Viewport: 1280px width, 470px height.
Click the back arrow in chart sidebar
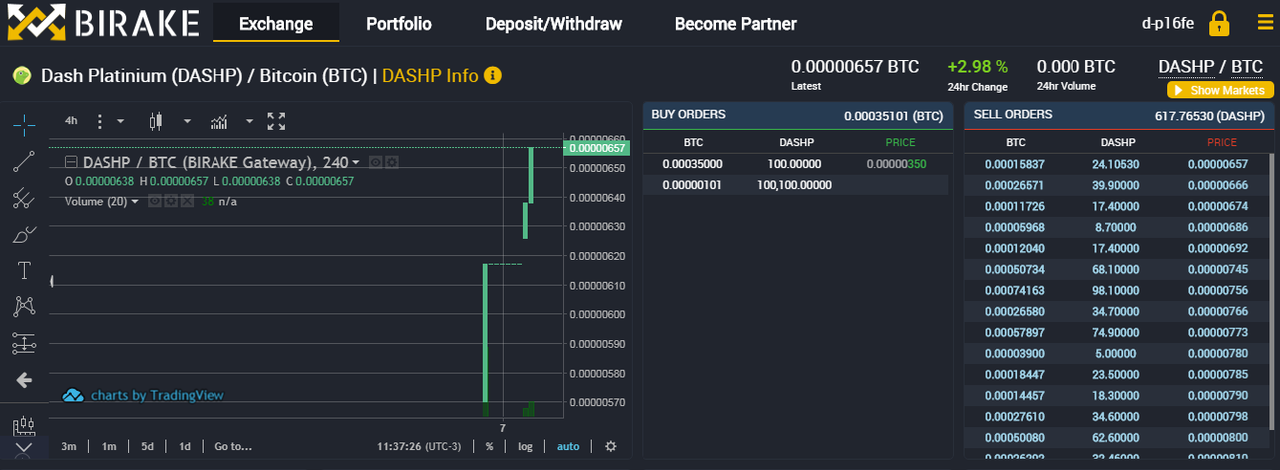tap(24, 380)
